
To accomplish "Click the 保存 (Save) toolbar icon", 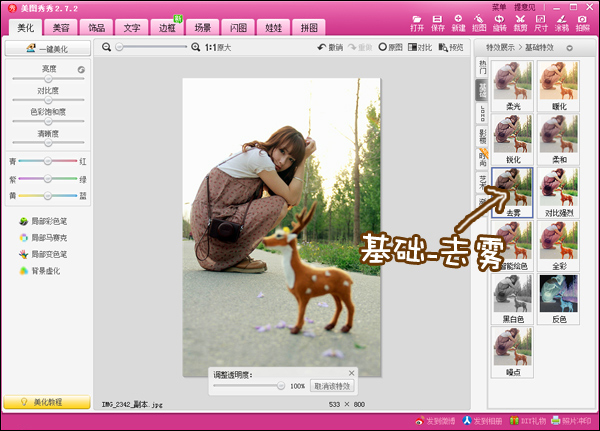I will pos(437,23).
